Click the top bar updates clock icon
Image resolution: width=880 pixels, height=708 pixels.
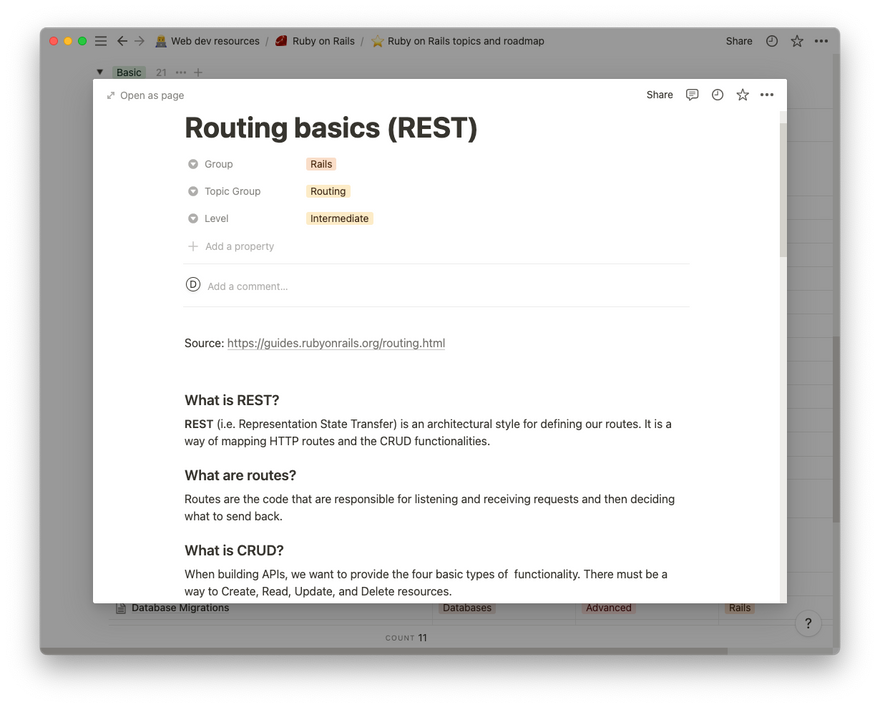(772, 41)
